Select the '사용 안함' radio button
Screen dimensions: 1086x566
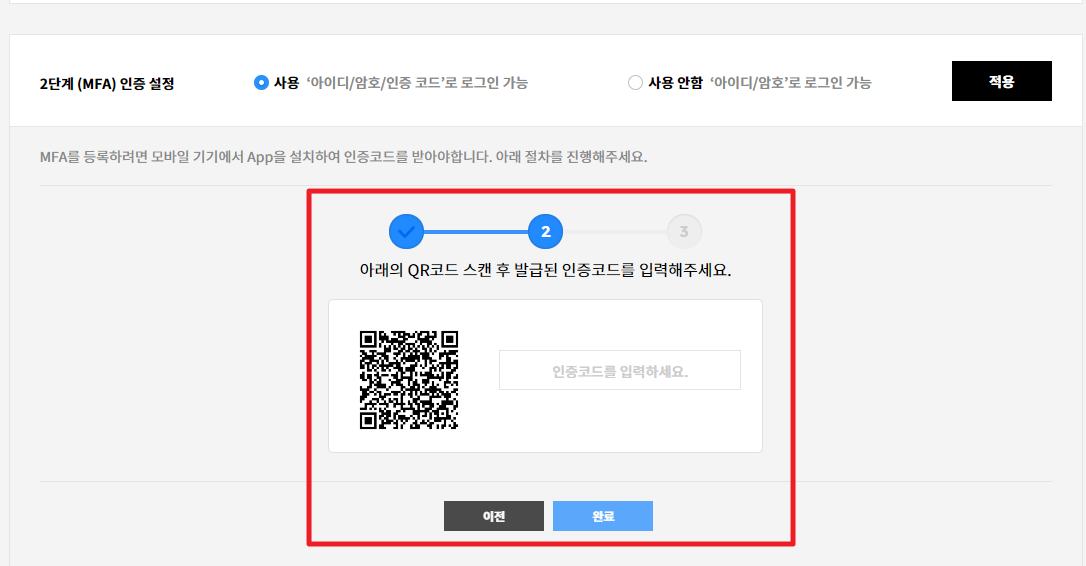coord(635,83)
